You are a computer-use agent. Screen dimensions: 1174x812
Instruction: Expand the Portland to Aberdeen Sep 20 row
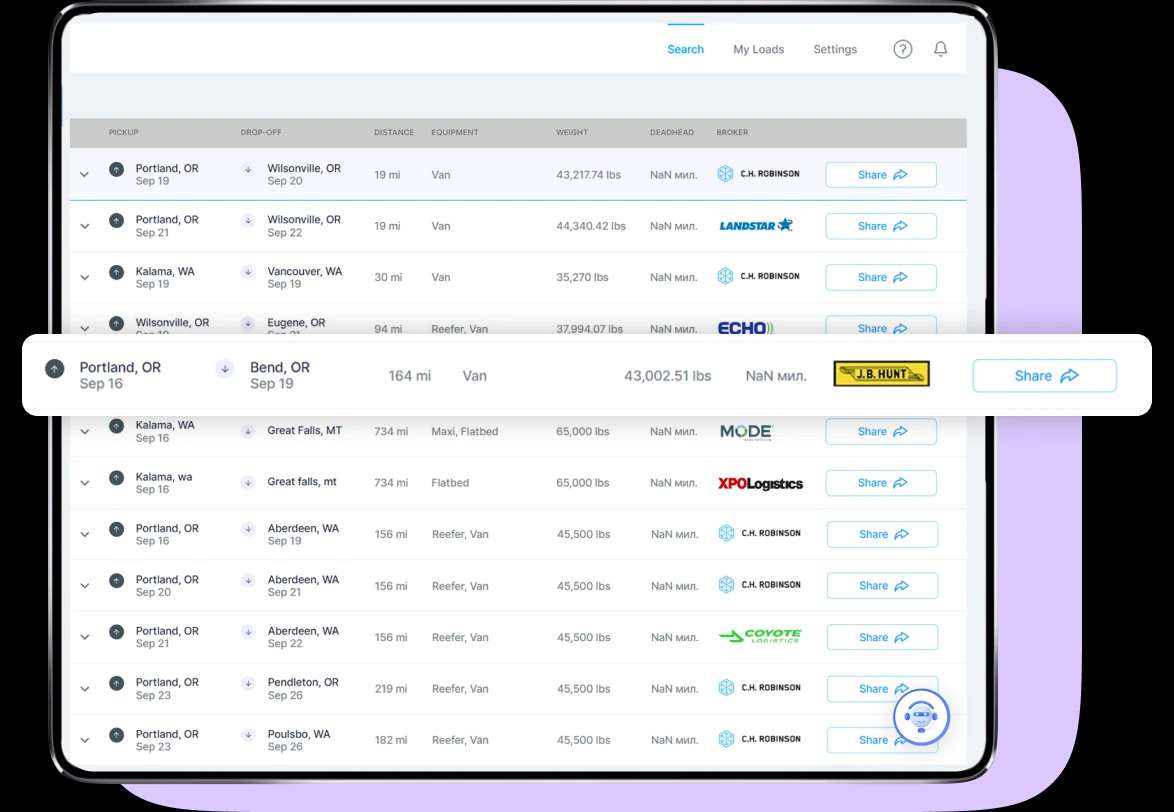tap(85, 586)
